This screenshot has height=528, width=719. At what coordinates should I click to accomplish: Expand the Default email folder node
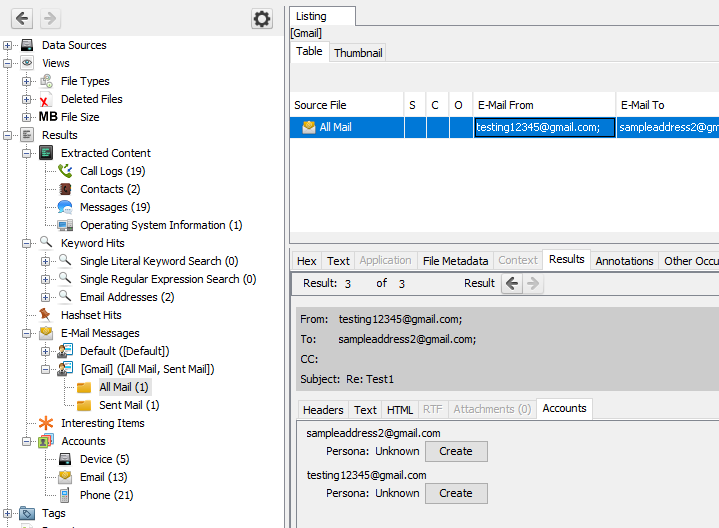point(46,351)
